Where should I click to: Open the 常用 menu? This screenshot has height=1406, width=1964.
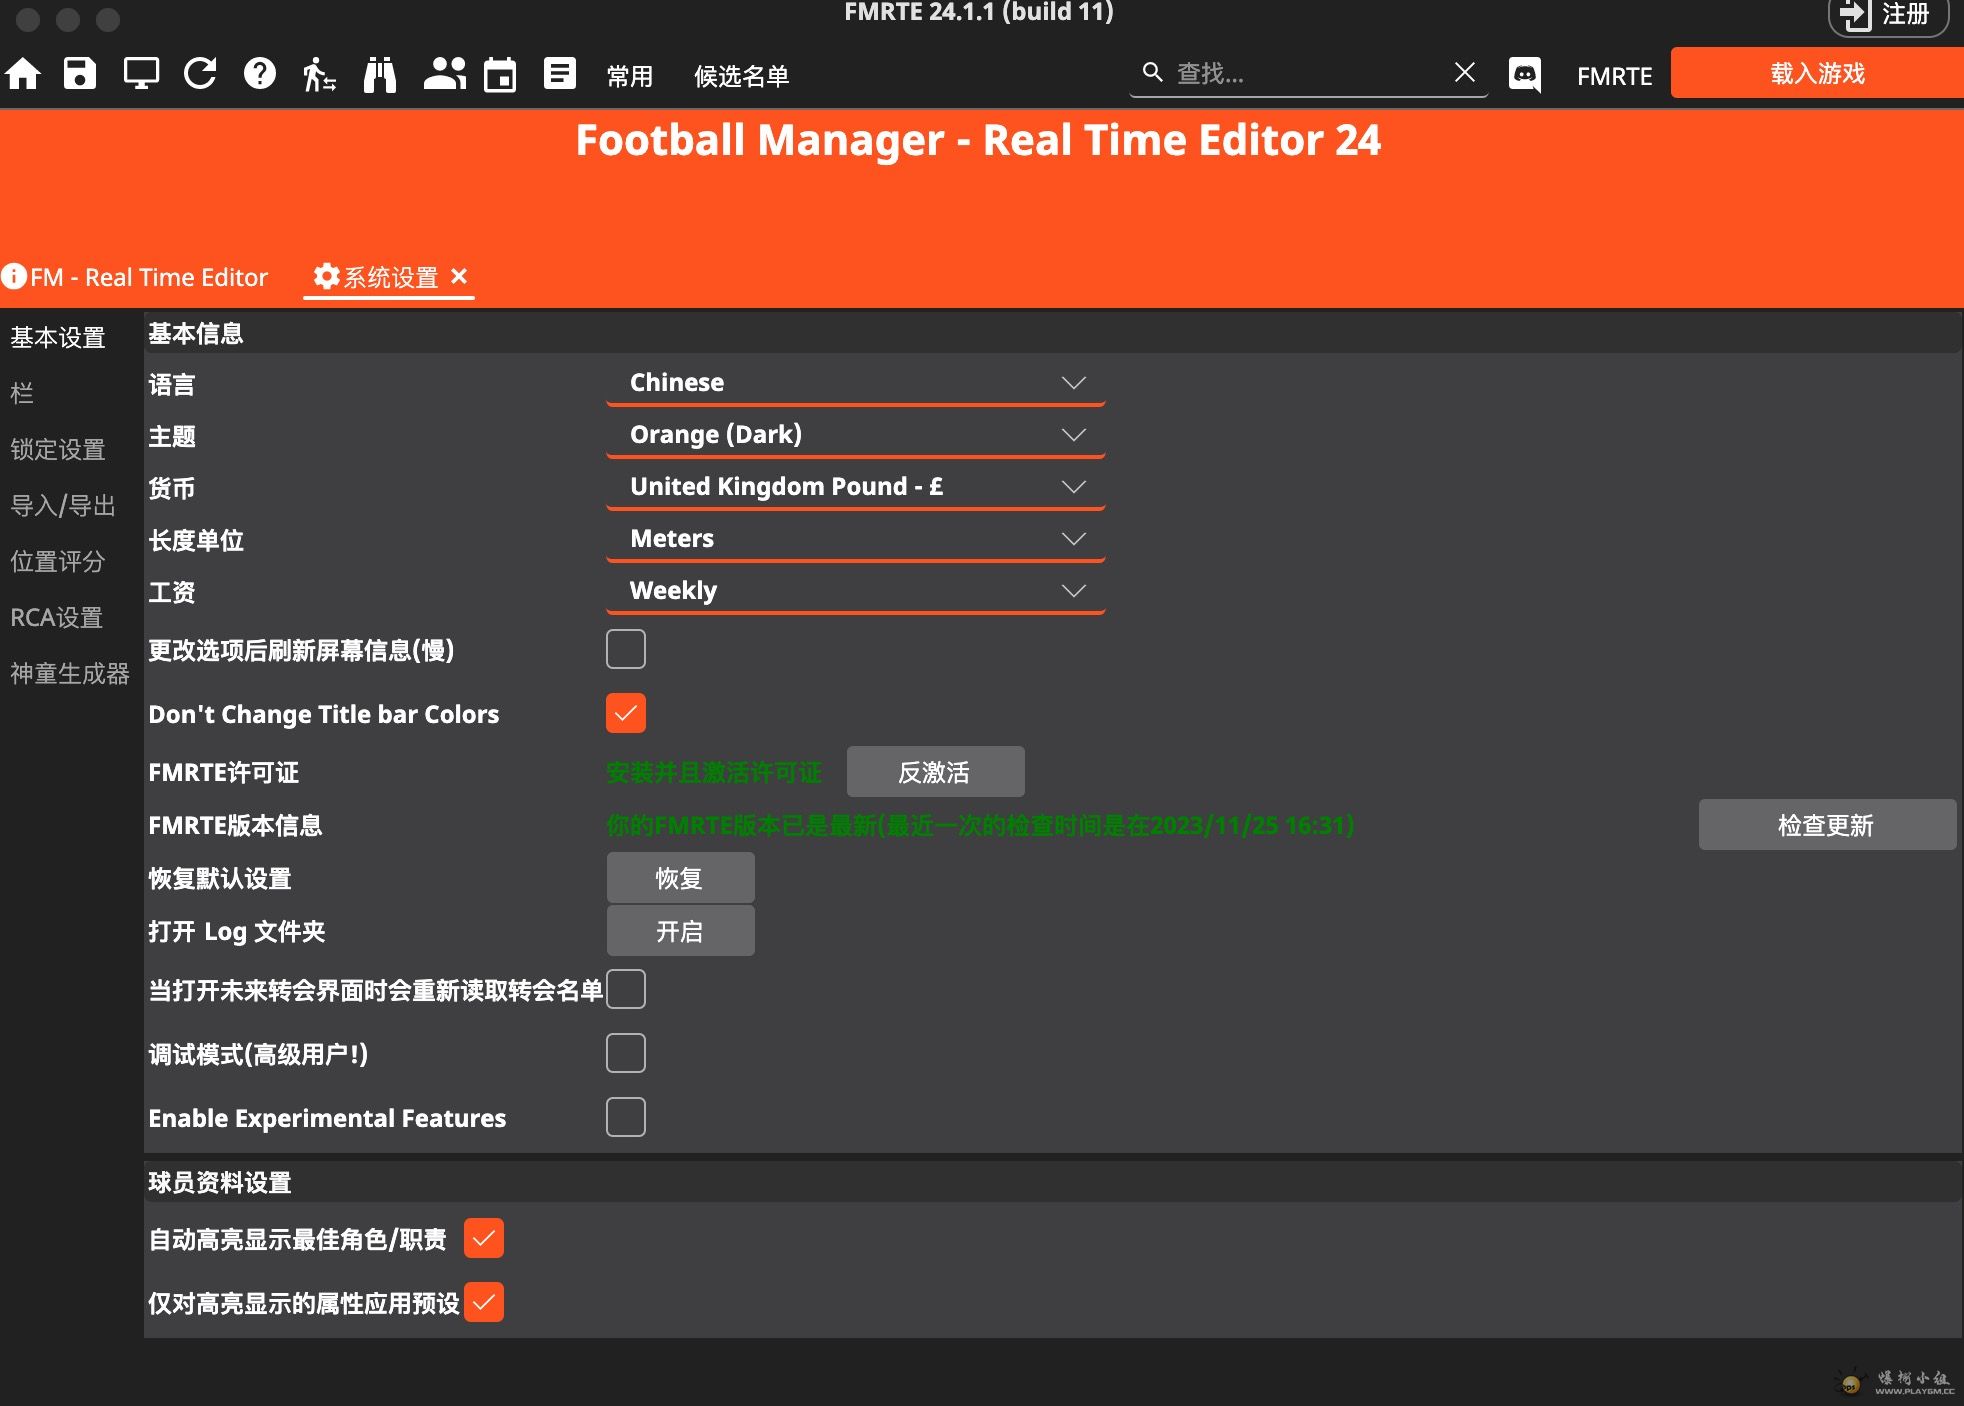click(x=630, y=76)
